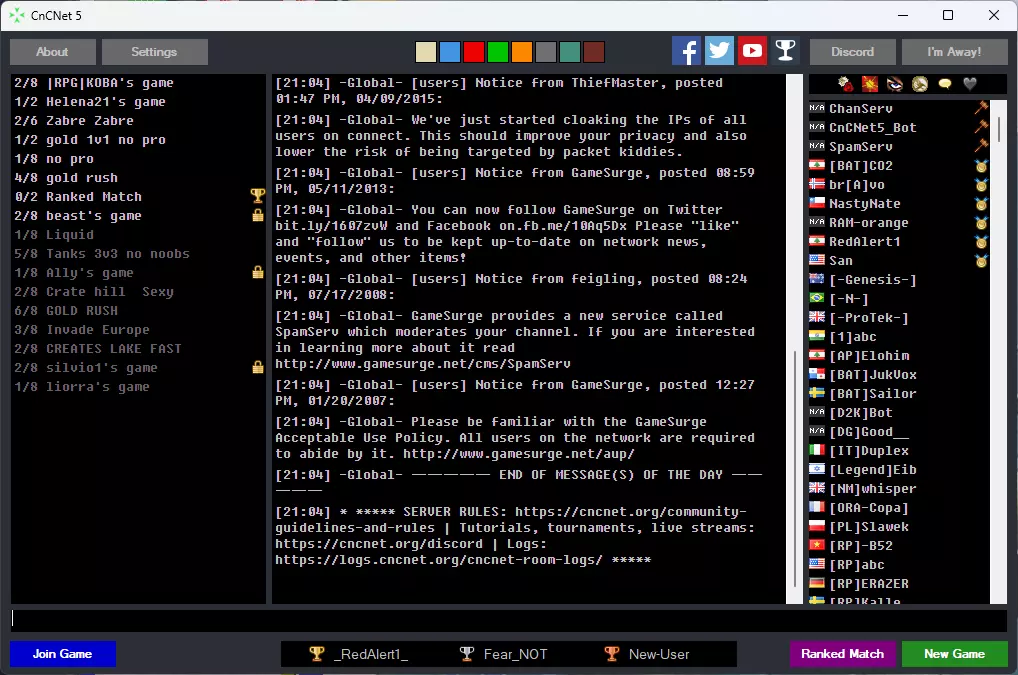The height and width of the screenshot is (675, 1018).
Task: Pick the orange chat color swatch
Action: (522, 52)
